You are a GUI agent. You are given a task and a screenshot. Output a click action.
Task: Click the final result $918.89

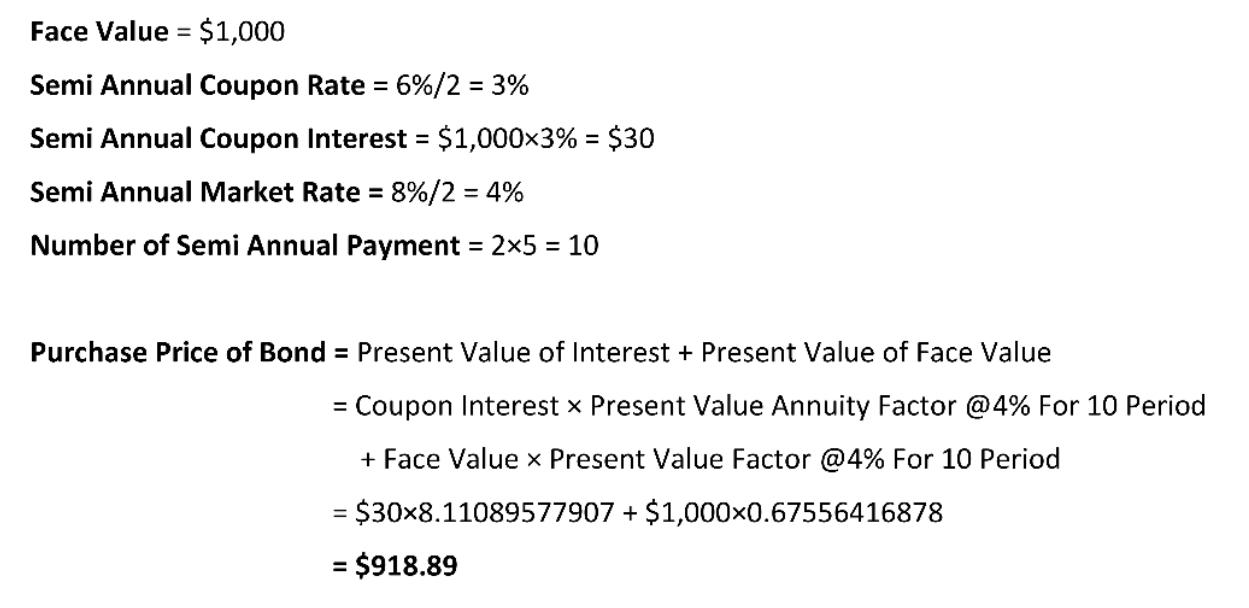coord(407,566)
